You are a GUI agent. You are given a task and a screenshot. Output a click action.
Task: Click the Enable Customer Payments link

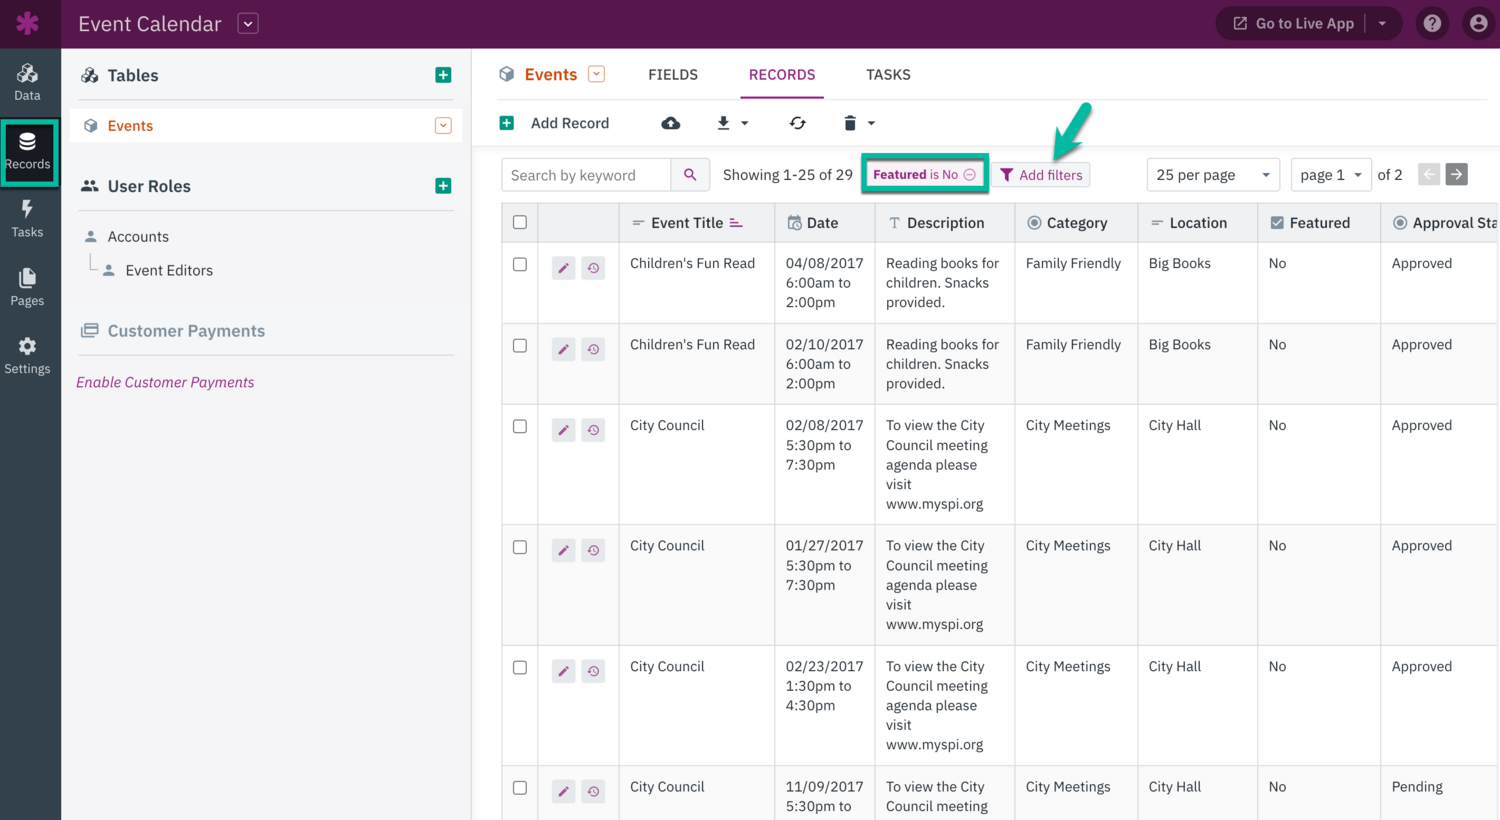(x=165, y=382)
